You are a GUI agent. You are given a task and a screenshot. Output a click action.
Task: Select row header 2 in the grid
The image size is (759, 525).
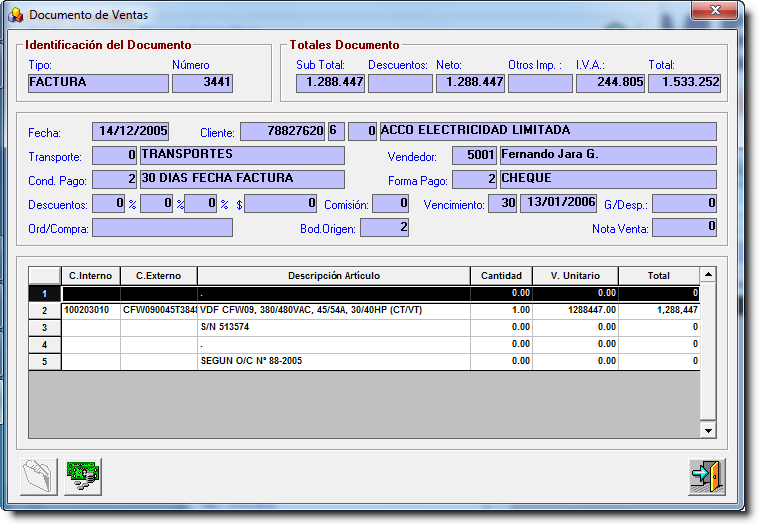point(45,311)
